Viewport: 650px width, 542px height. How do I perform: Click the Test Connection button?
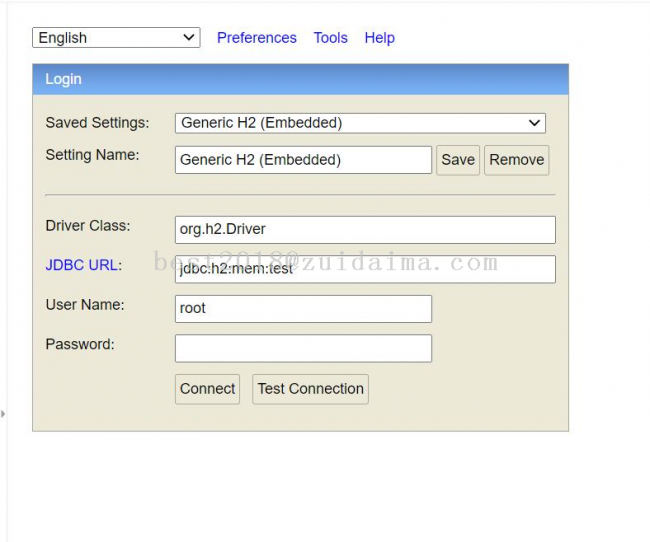click(310, 389)
